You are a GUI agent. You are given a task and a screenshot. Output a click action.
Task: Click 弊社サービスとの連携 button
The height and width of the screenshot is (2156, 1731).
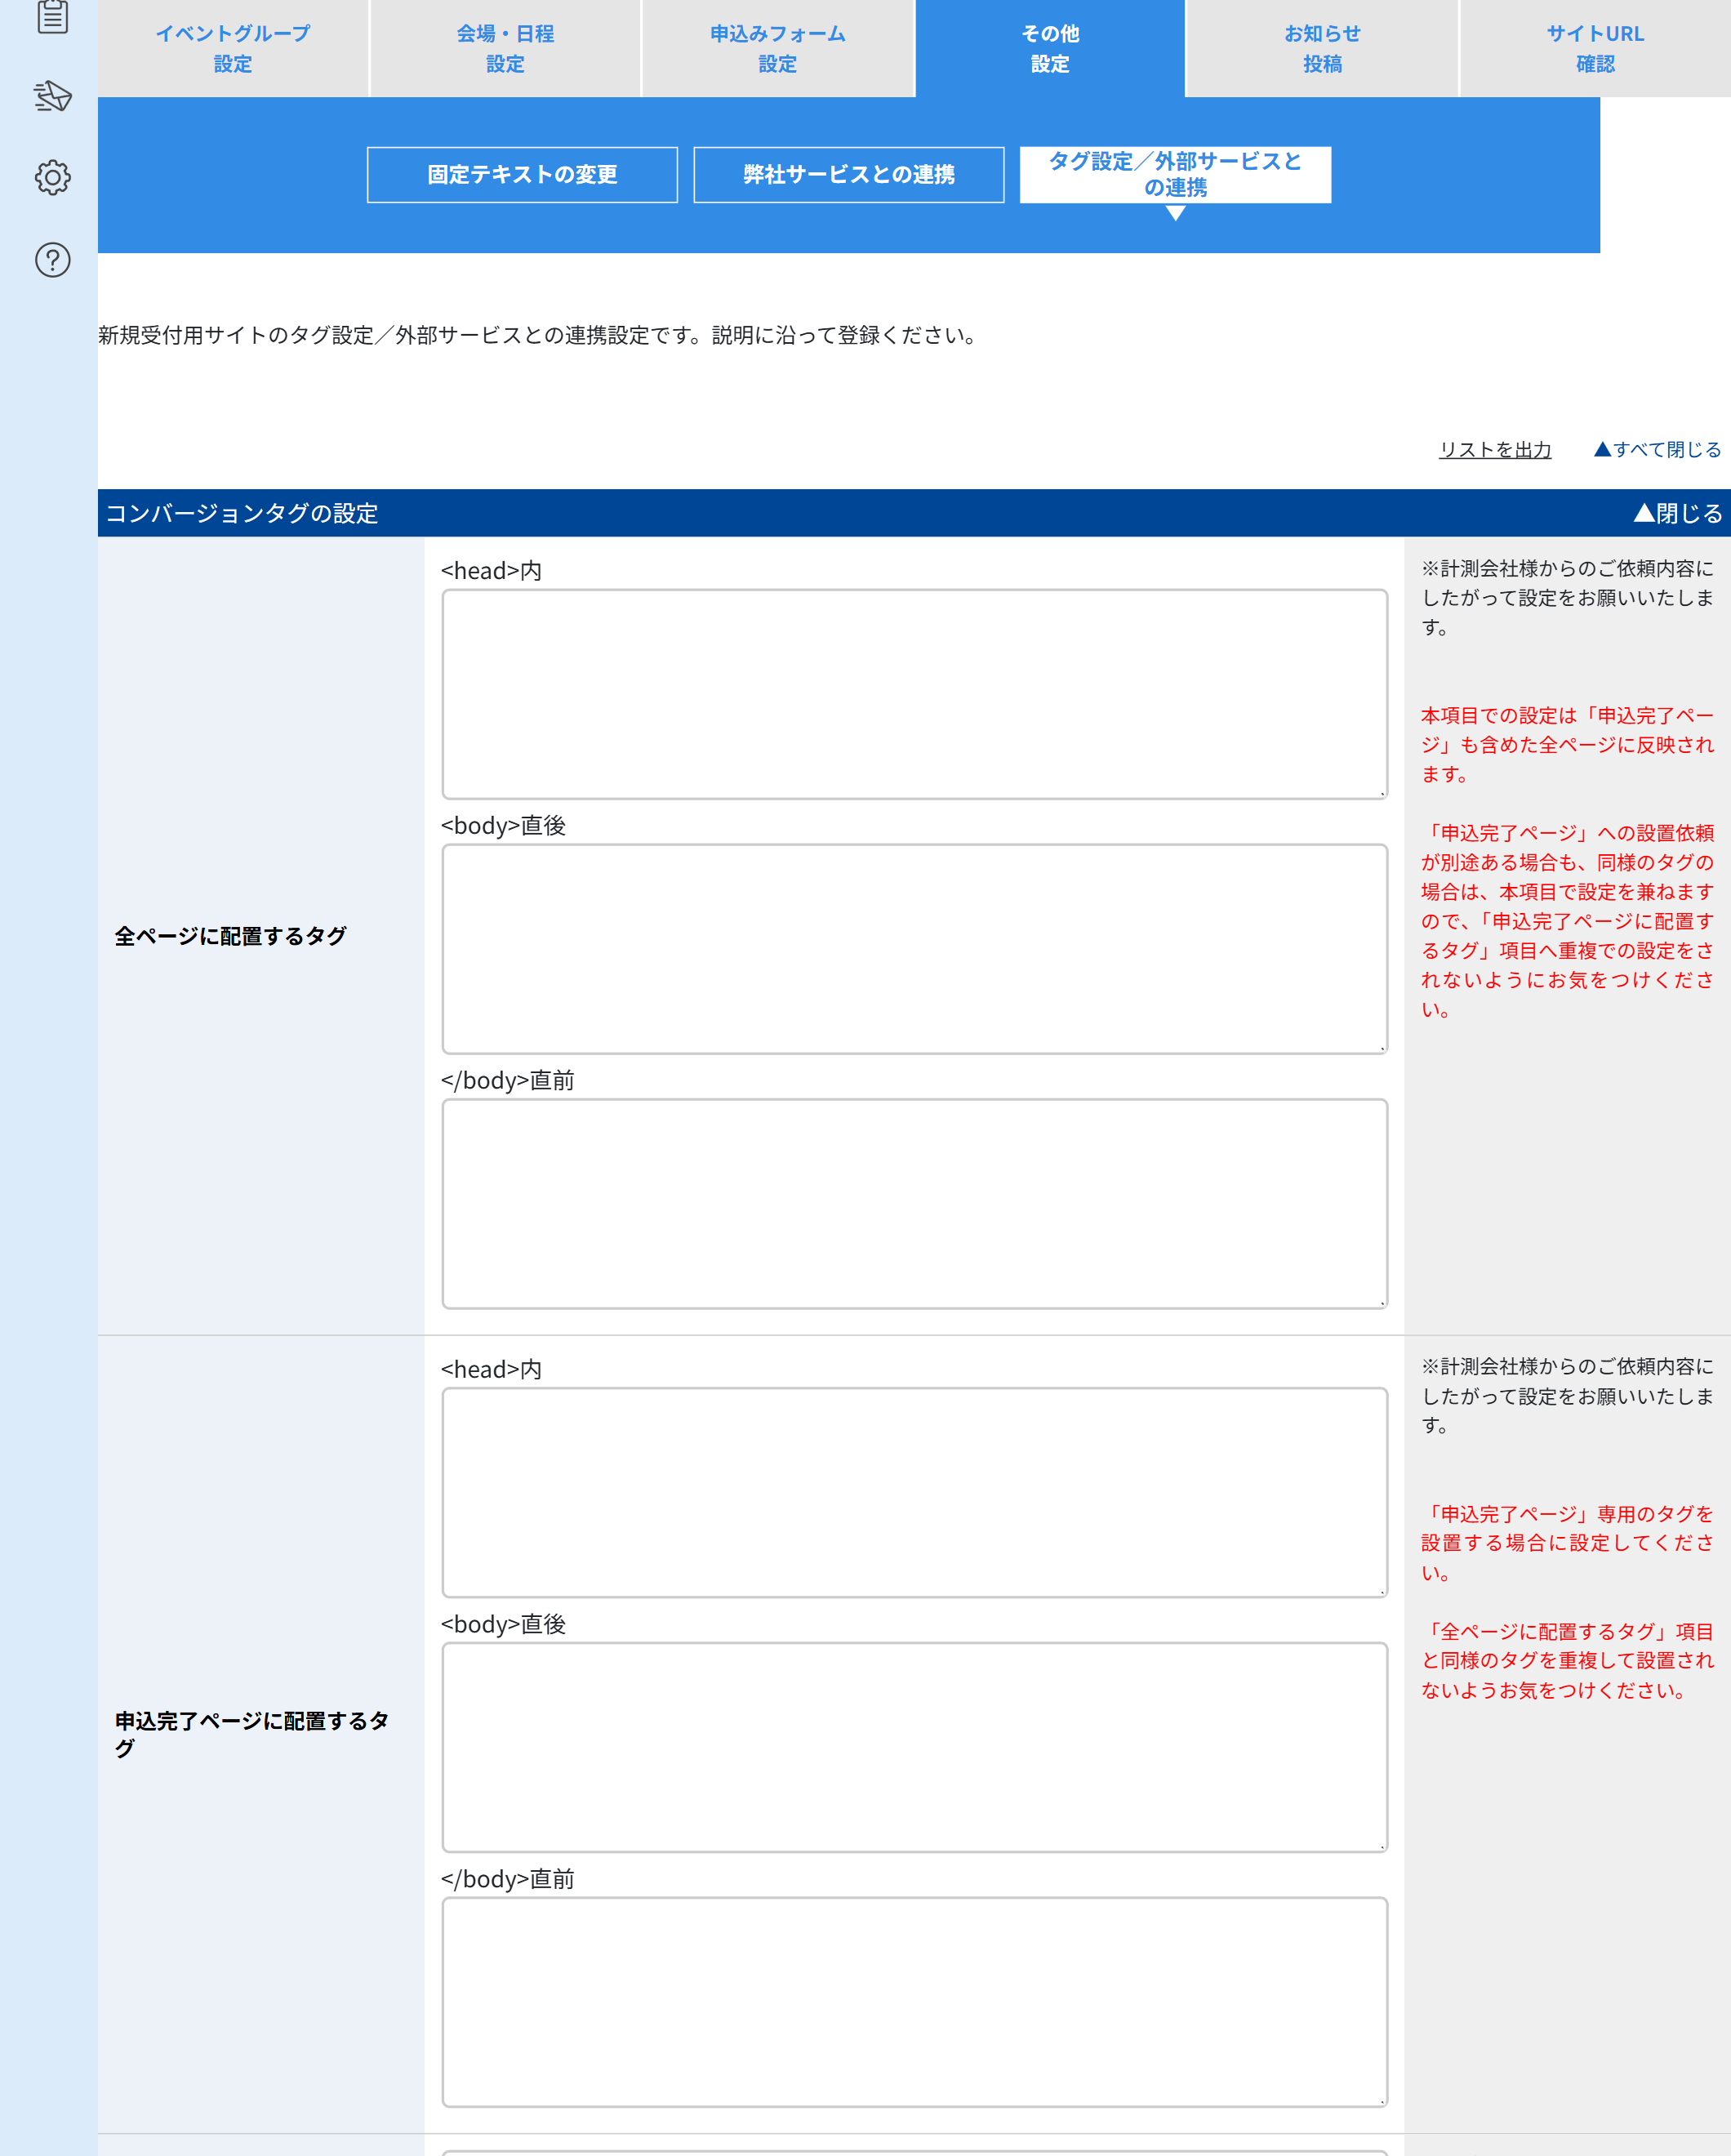click(x=848, y=175)
